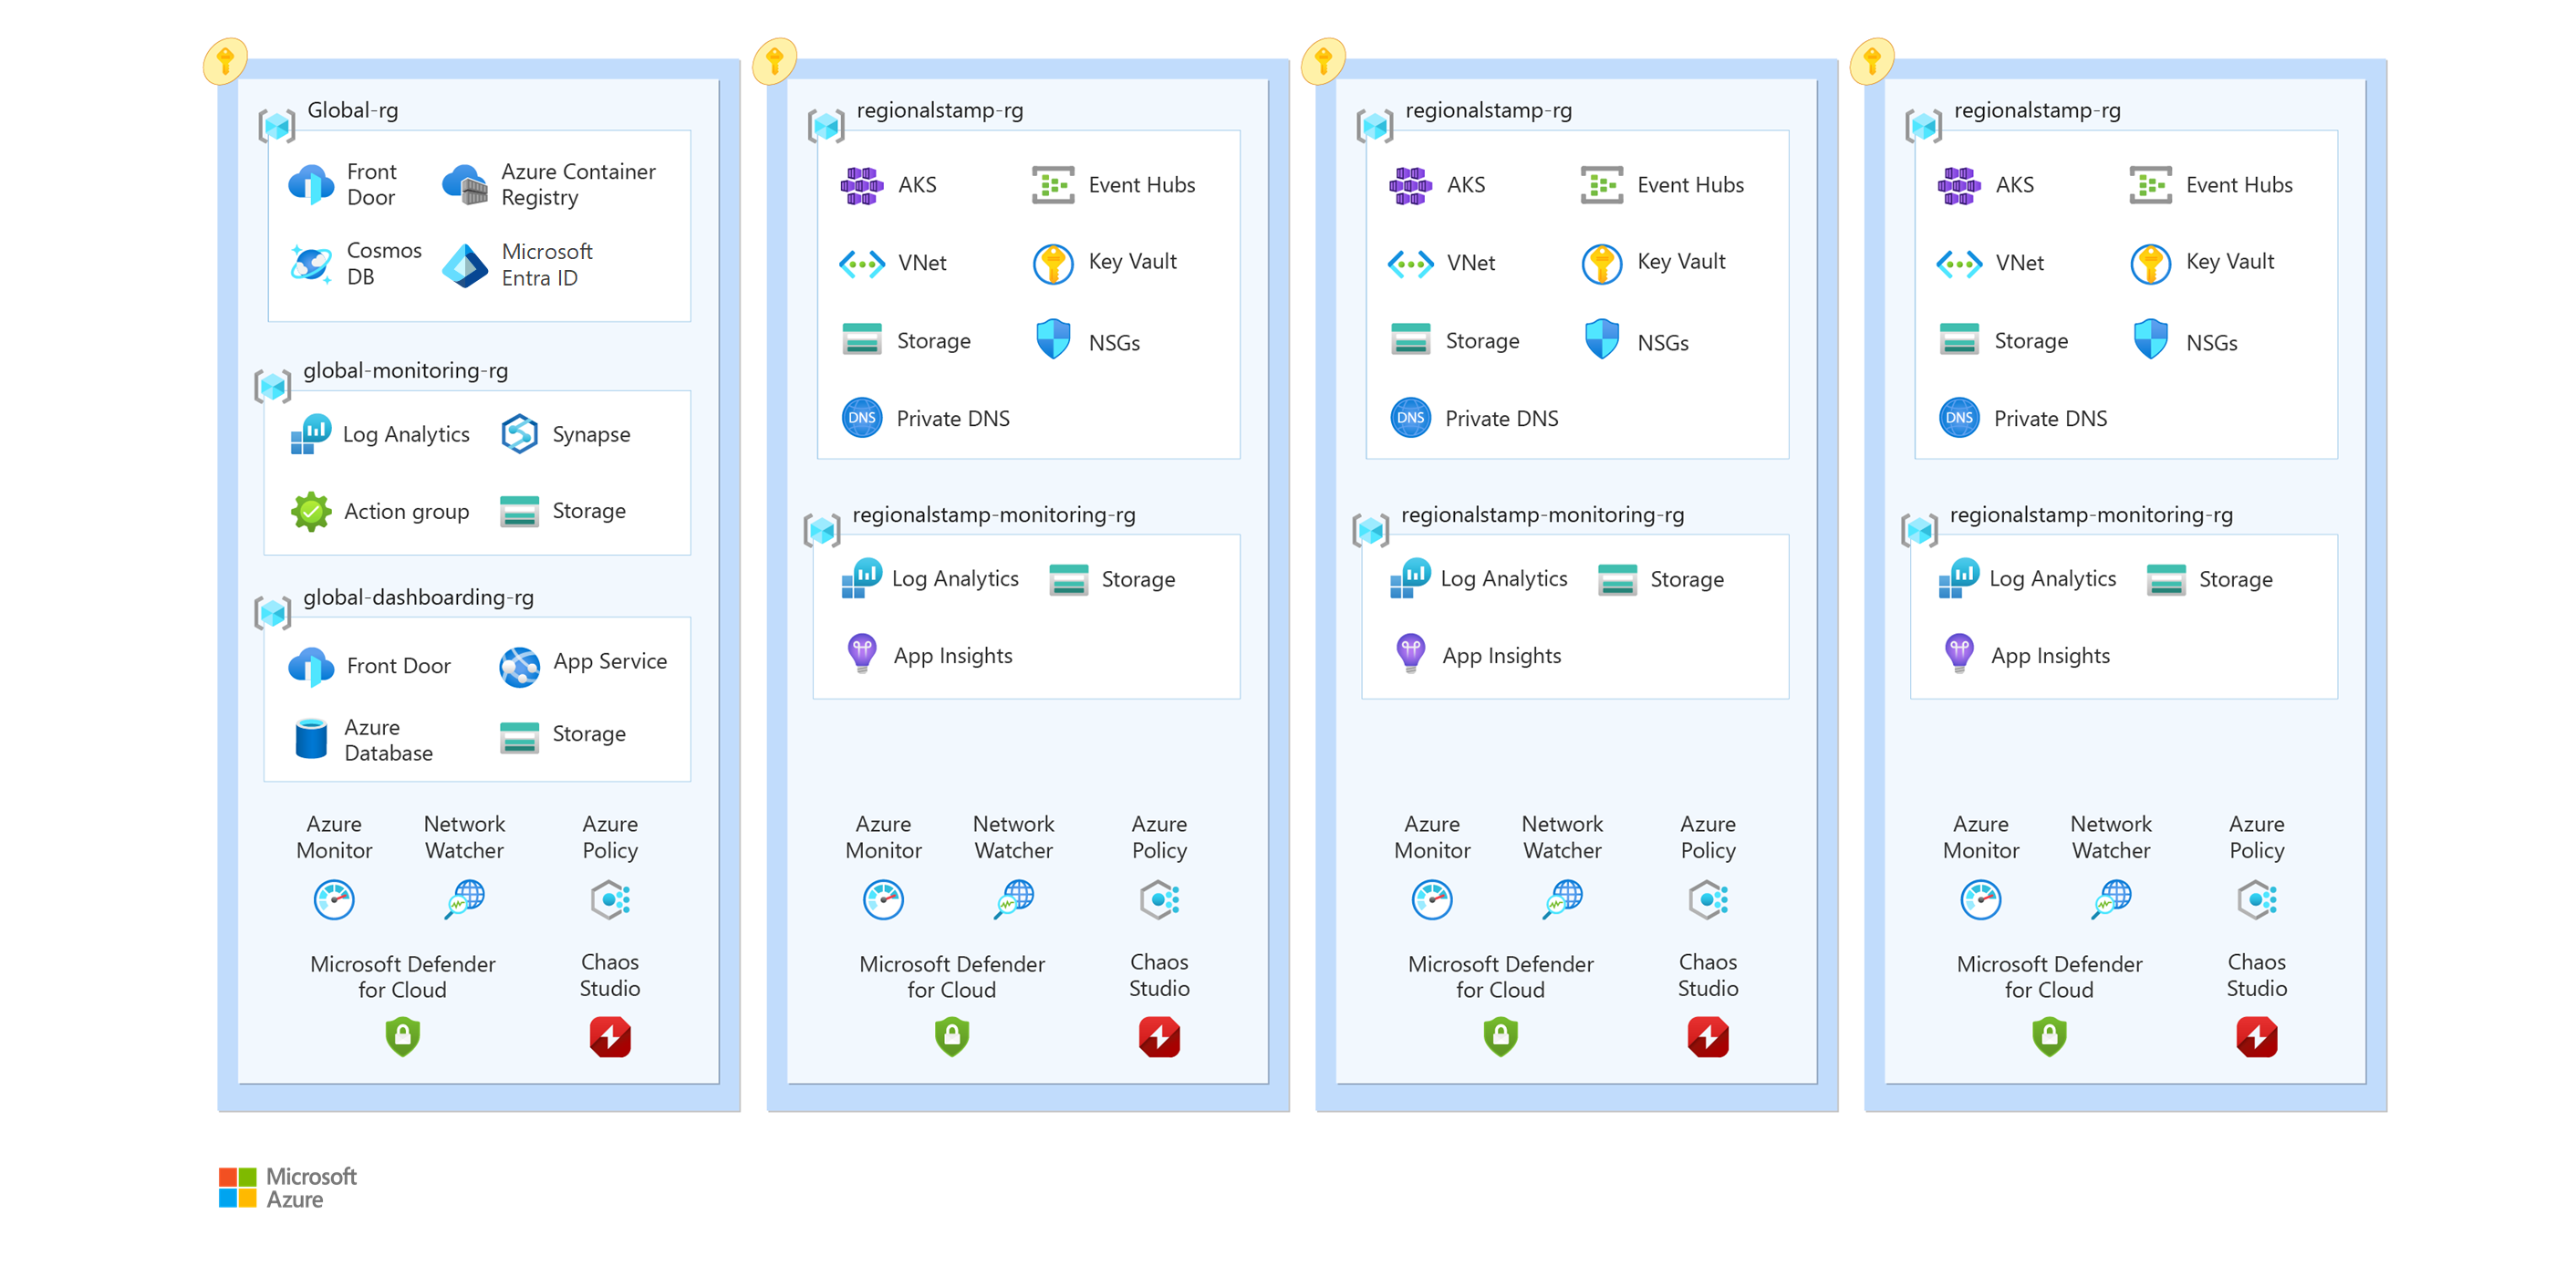Select the Global-rg label text
This screenshot has height=1277, width=2576.
pyautogui.click(x=352, y=110)
